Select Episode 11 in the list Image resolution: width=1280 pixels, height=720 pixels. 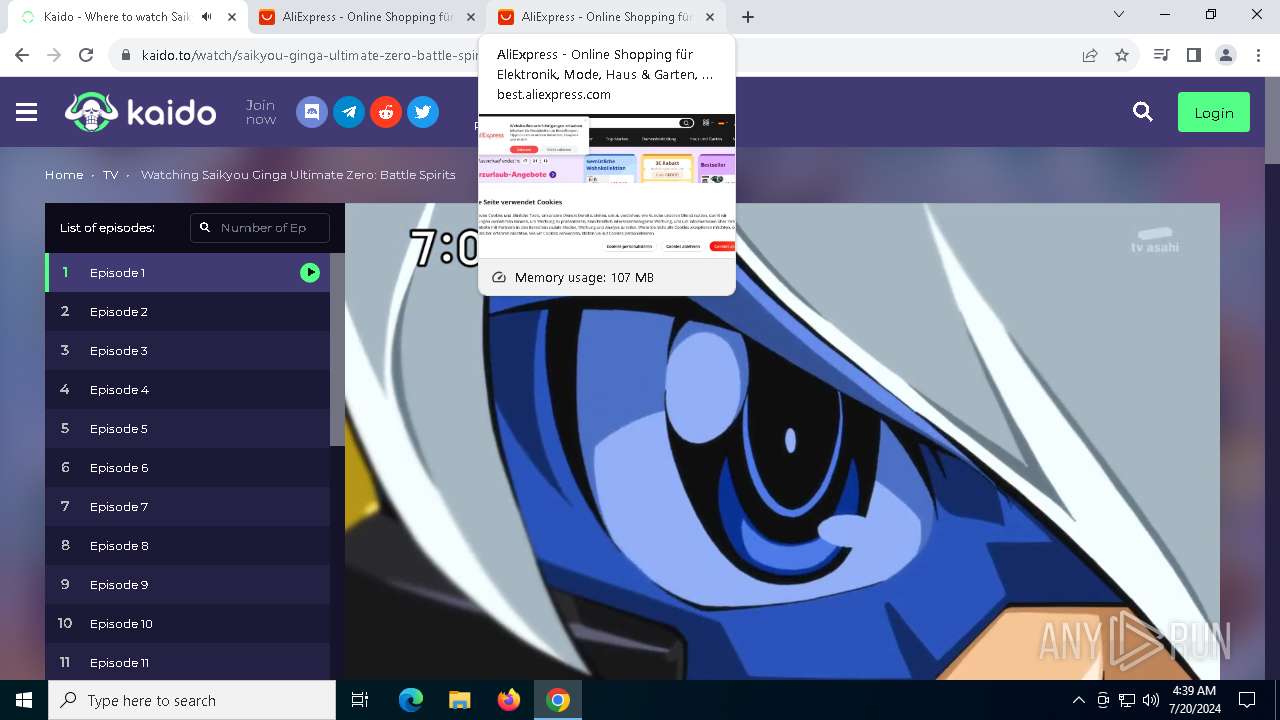[x=188, y=662]
